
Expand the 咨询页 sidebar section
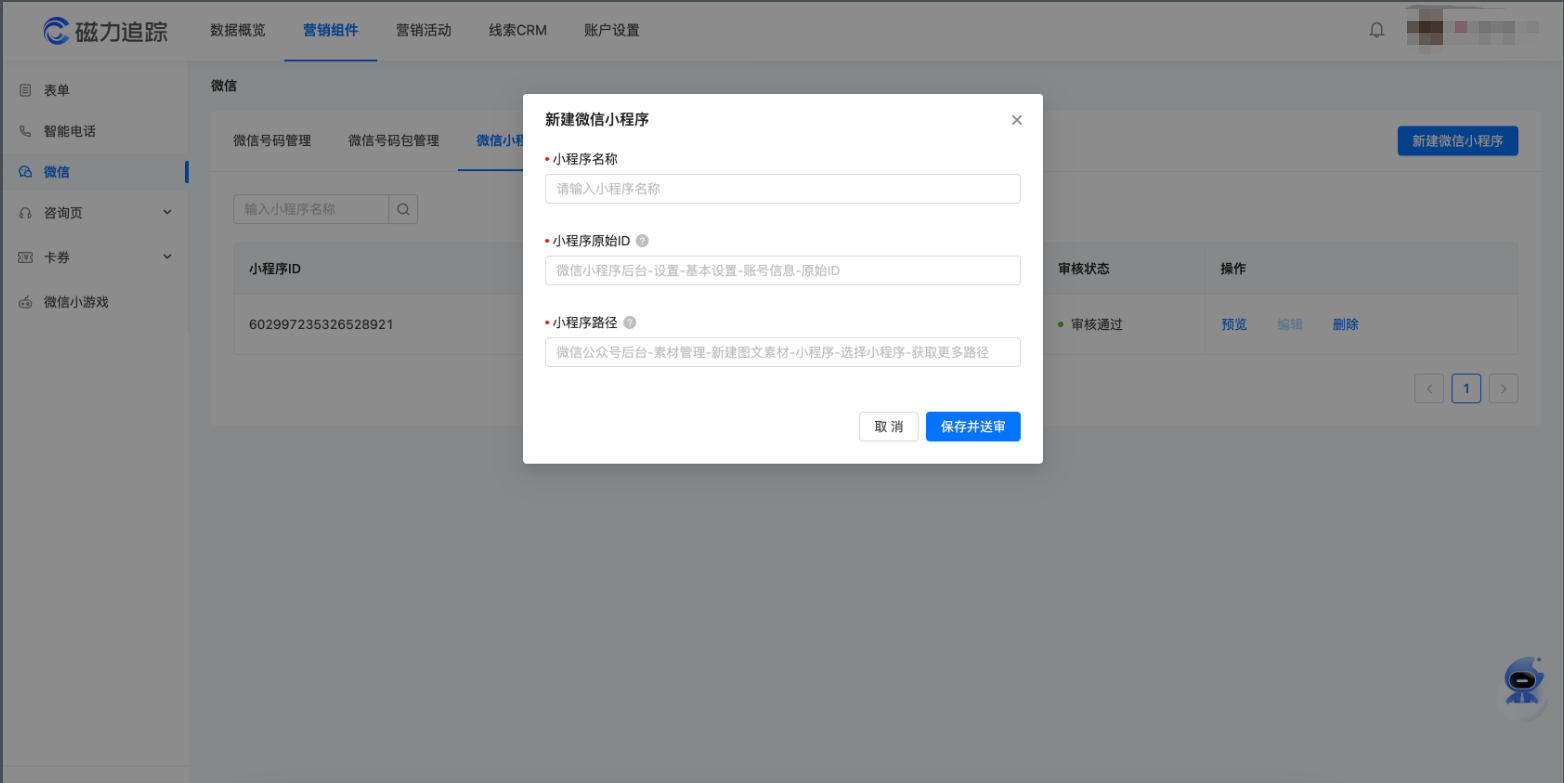(167, 212)
